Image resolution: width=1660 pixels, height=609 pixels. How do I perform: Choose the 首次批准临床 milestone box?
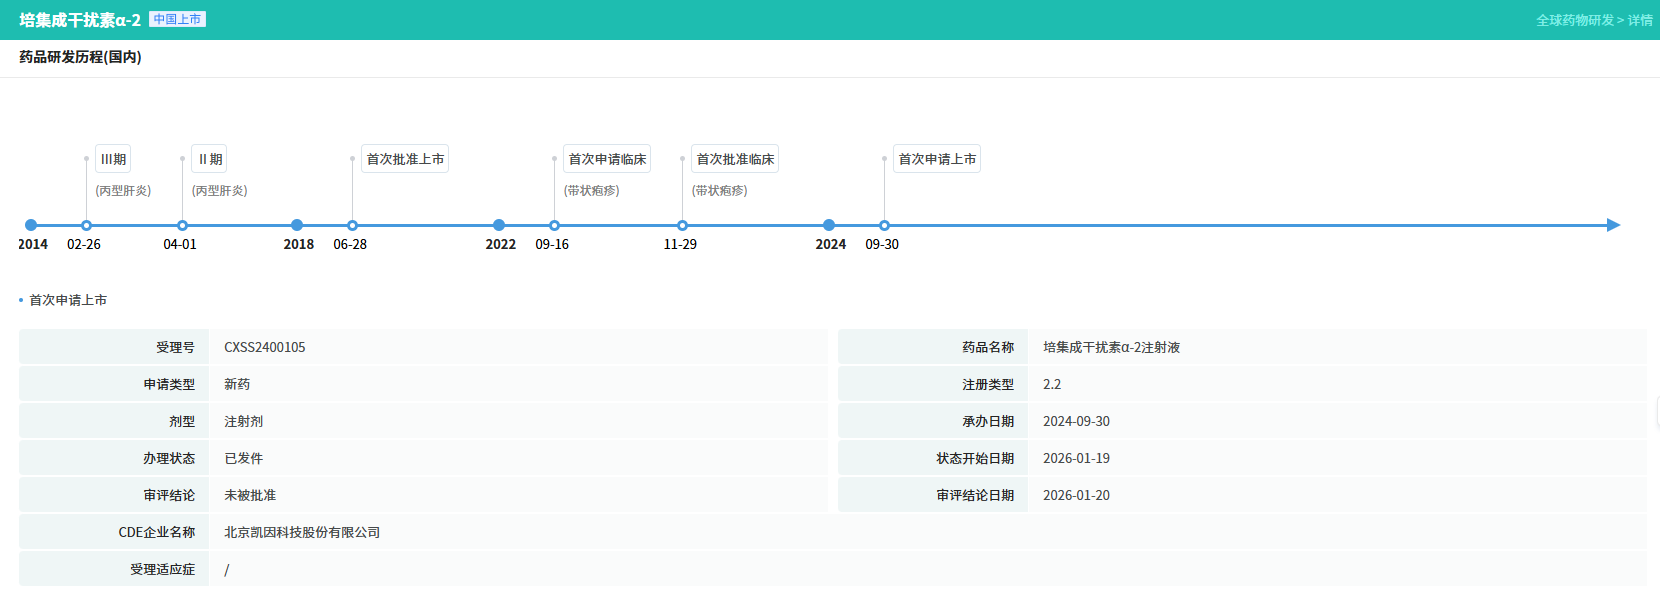point(735,159)
